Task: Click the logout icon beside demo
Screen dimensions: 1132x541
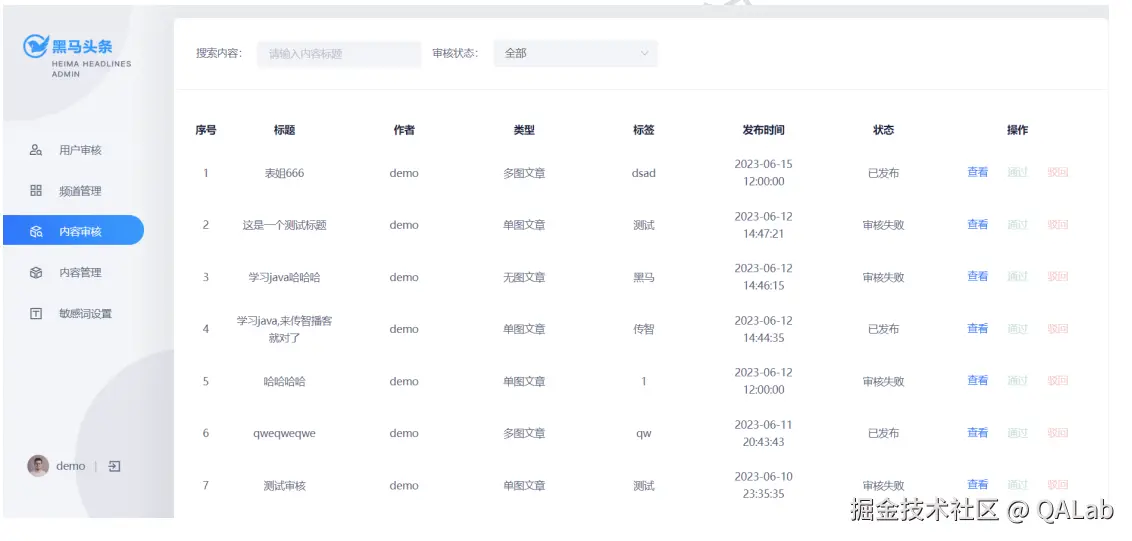Action: click(x=114, y=467)
